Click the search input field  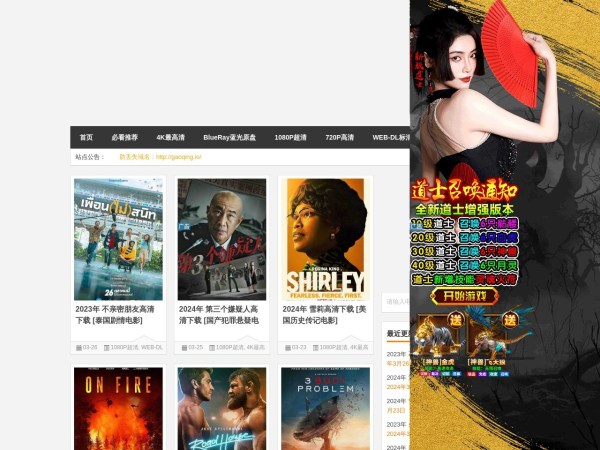(x=396, y=302)
